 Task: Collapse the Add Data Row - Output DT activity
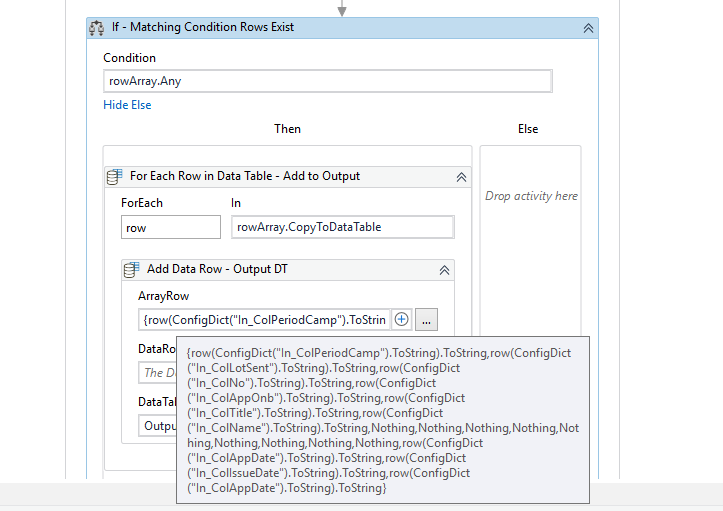[444, 270]
